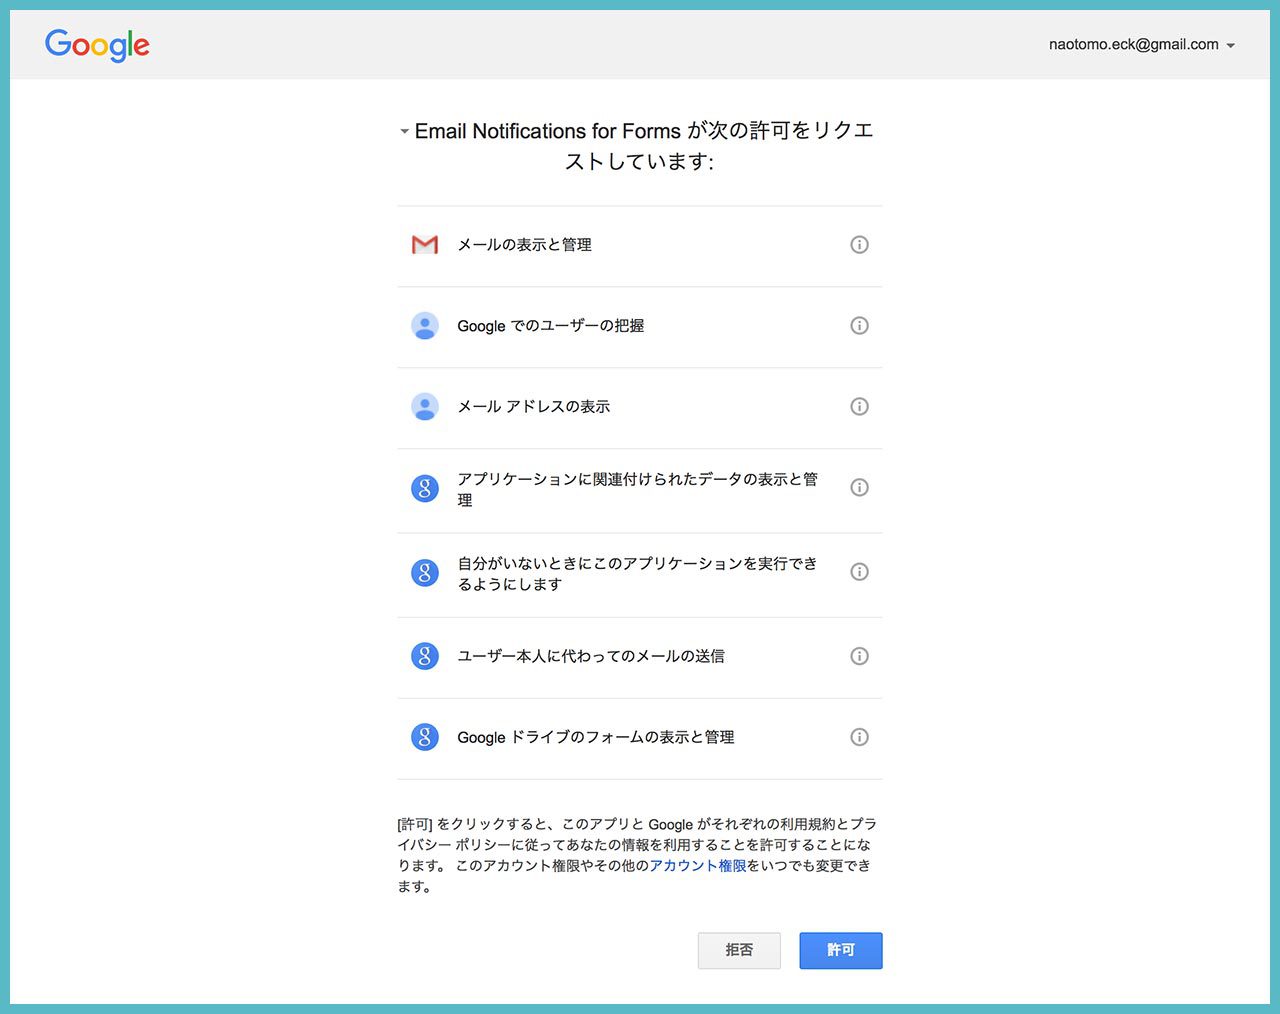
Task: Click the profile icon beside メール アドレスの表示
Action: click(425, 406)
